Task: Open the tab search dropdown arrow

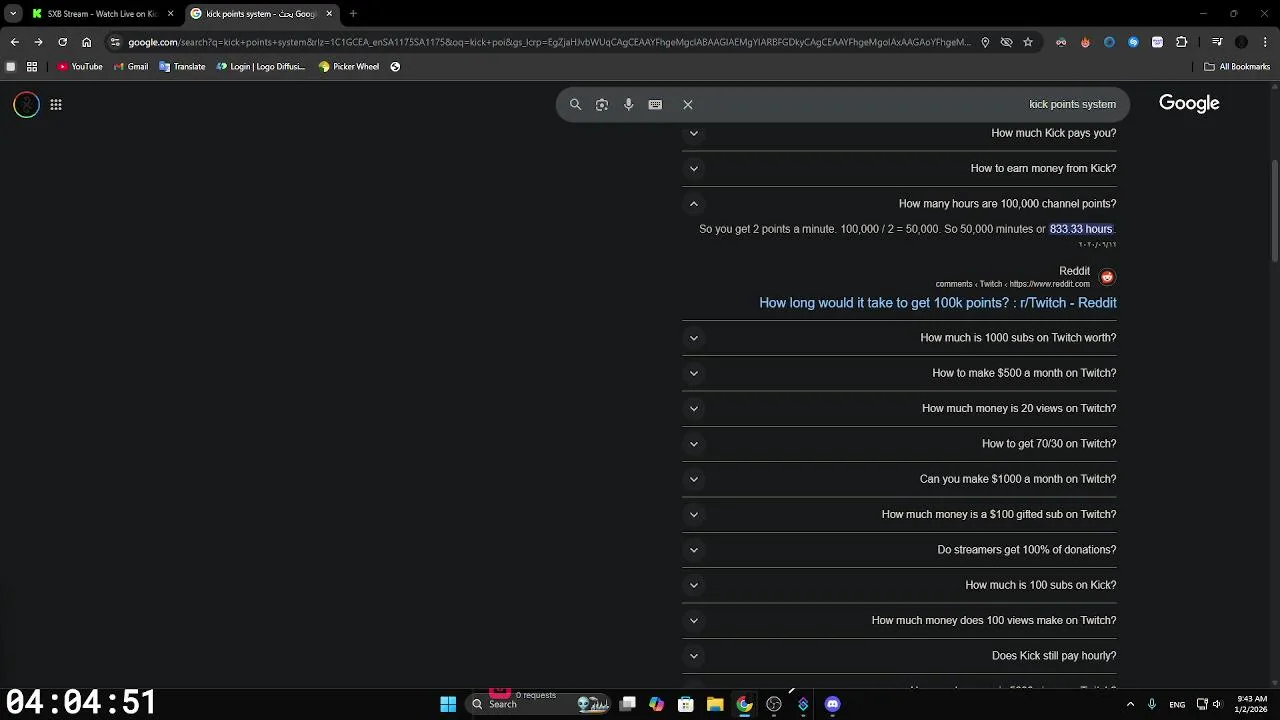Action: [13, 14]
